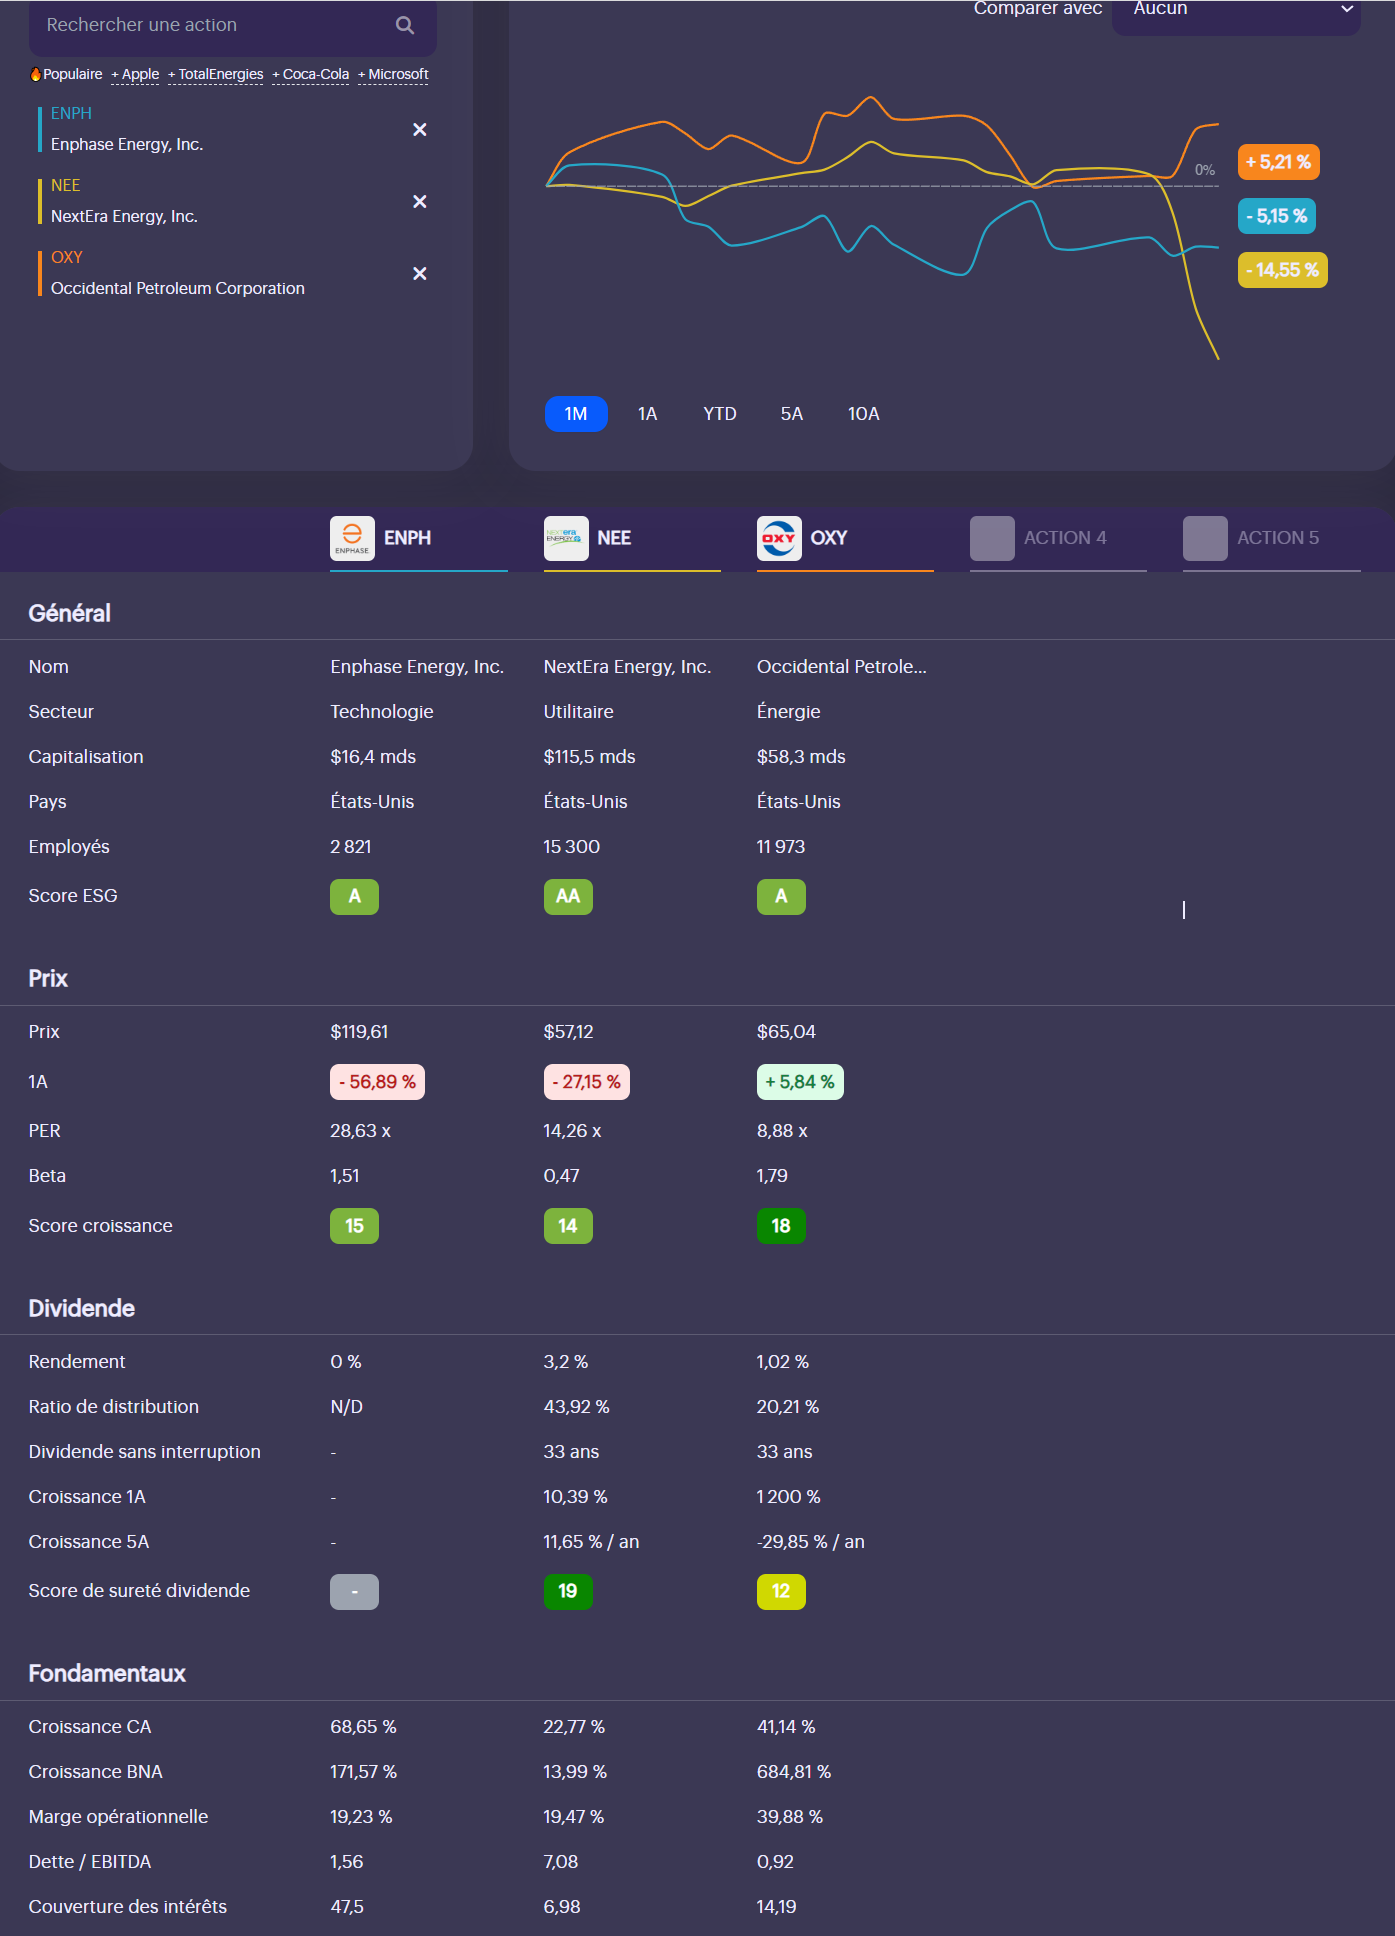Screen dimensions: 1395x1936
Task: Click the 684,81 % Croissance BNA value
Action: coord(794,1772)
